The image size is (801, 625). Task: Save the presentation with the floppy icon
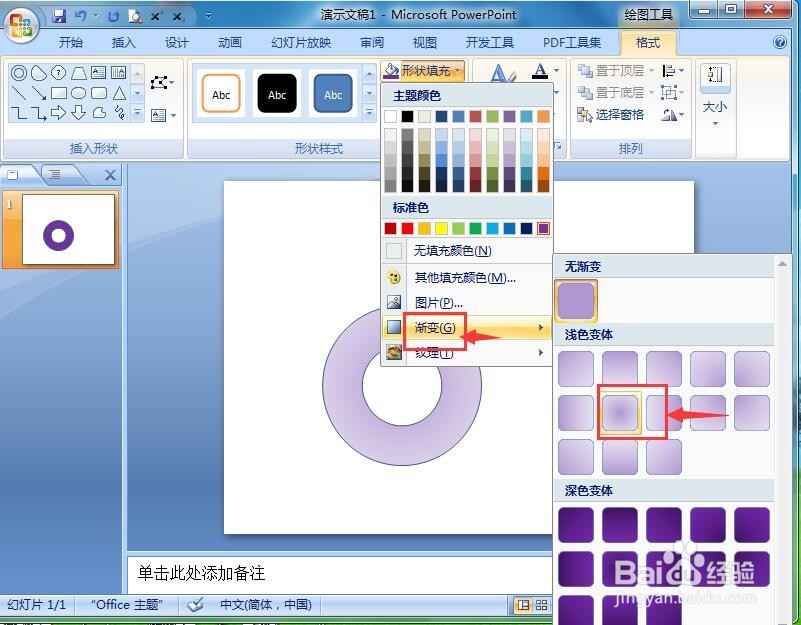pyautogui.click(x=59, y=16)
